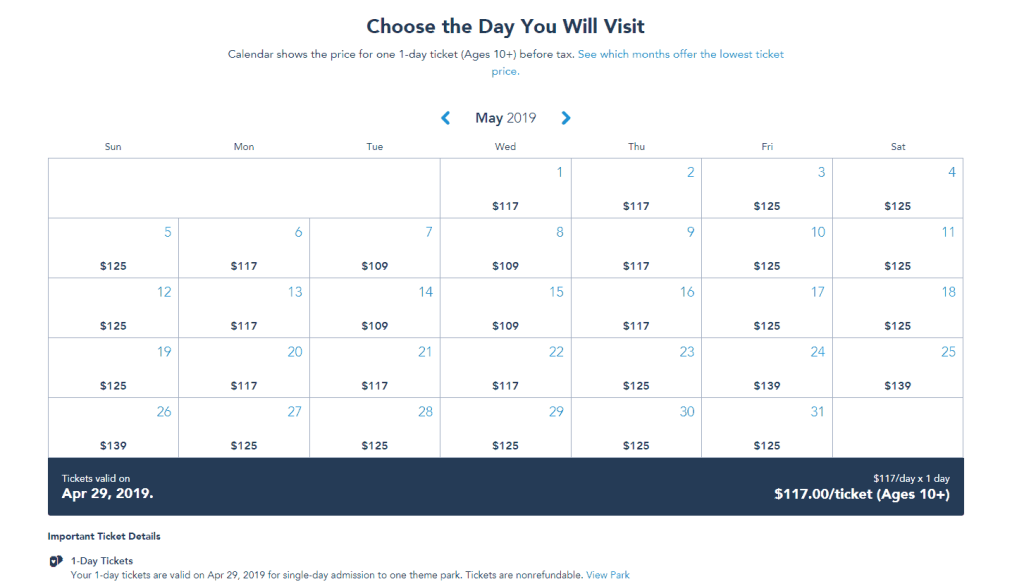Select Sunday May 26 at $139
1024x584 pixels.
click(x=113, y=428)
